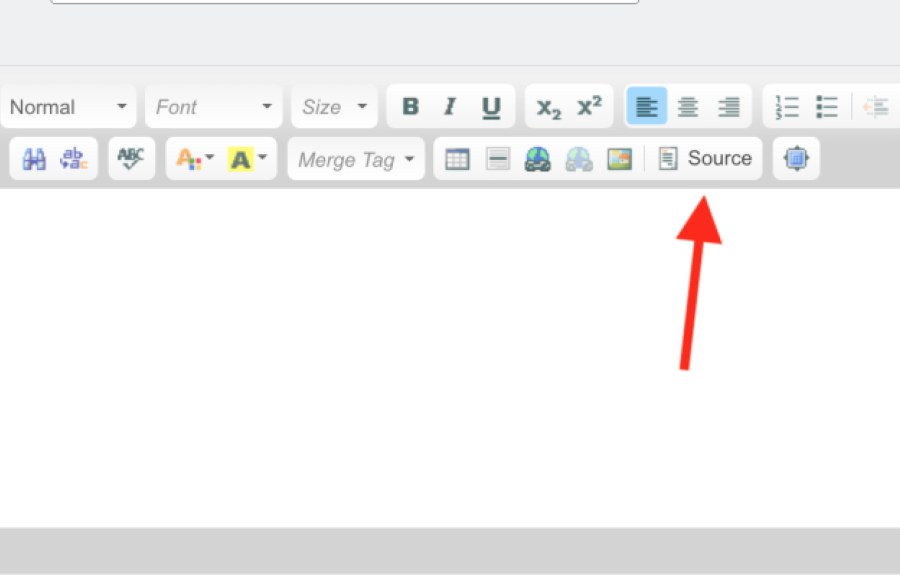This screenshot has height=575, width=900.
Task: Insert an image
Action: [619, 159]
